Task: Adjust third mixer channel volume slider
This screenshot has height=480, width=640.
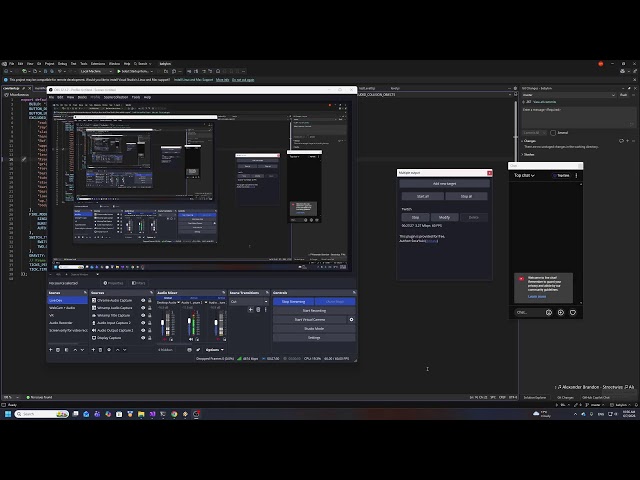Action: click(216, 324)
